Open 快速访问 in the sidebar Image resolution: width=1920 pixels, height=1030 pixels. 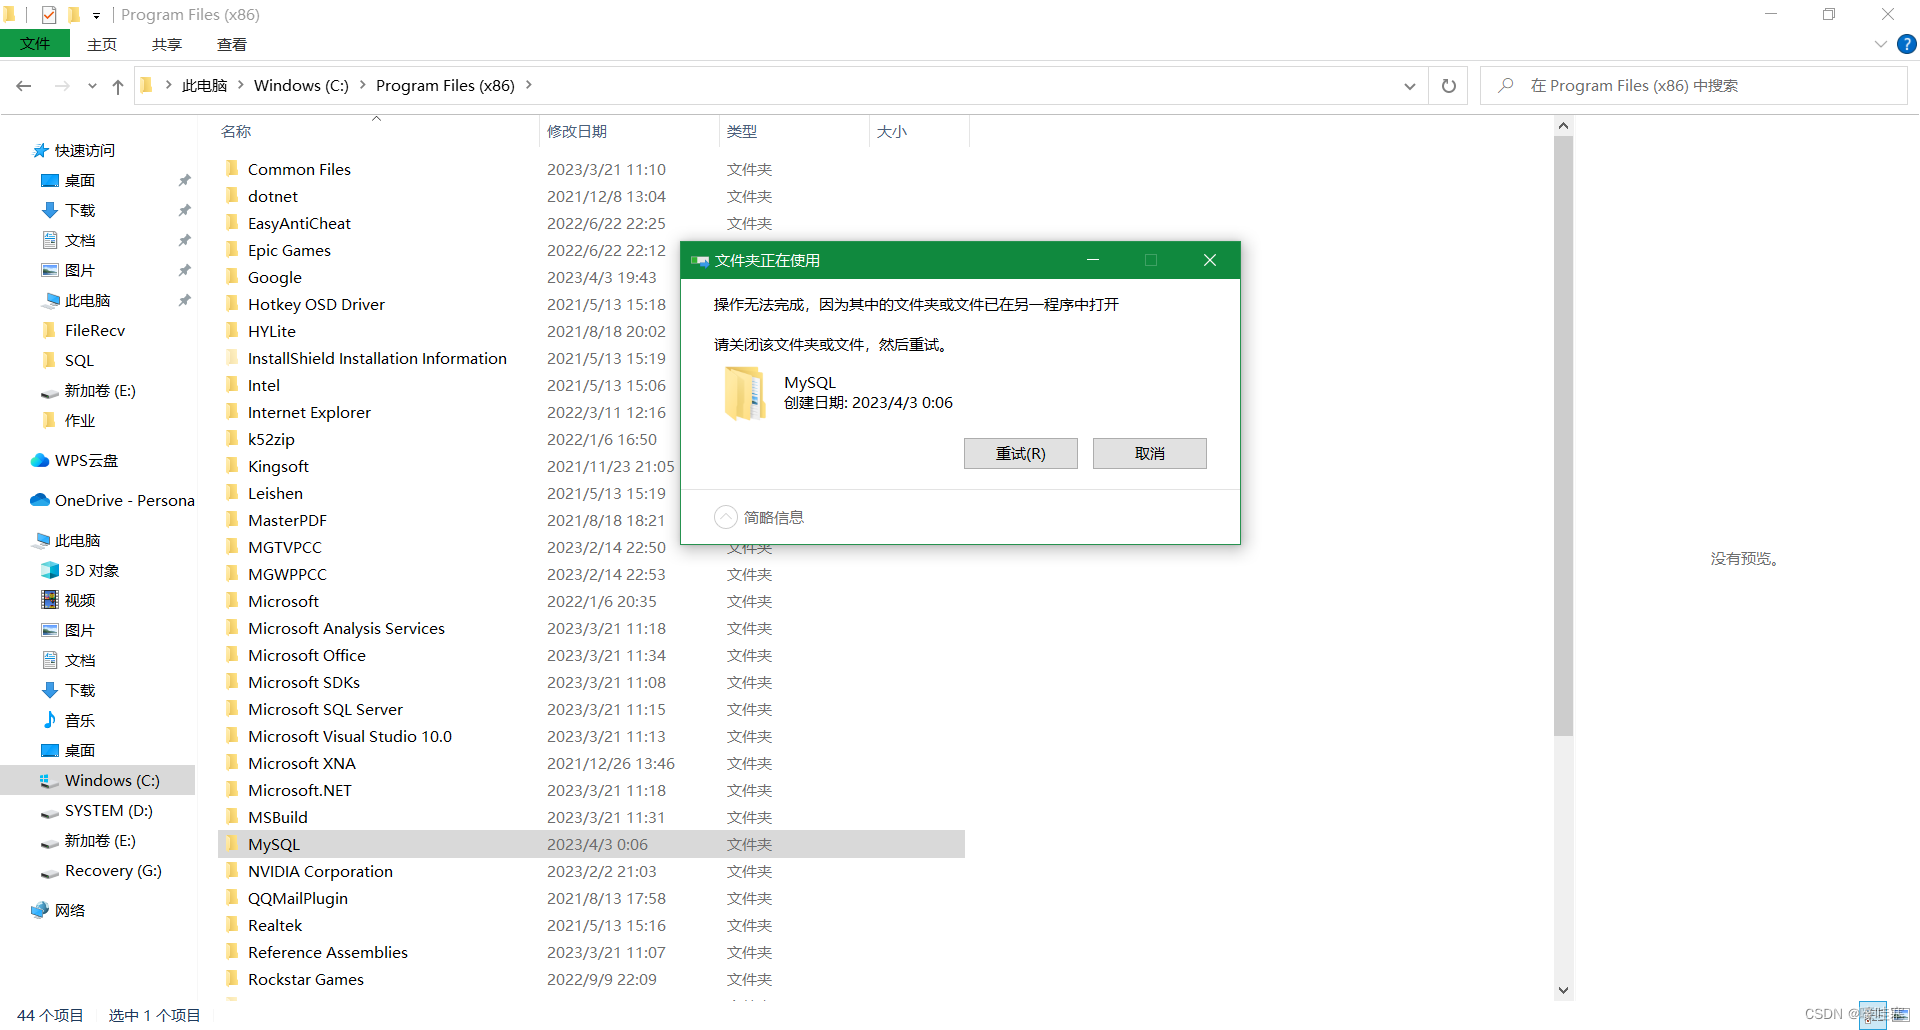click(85, 150)
